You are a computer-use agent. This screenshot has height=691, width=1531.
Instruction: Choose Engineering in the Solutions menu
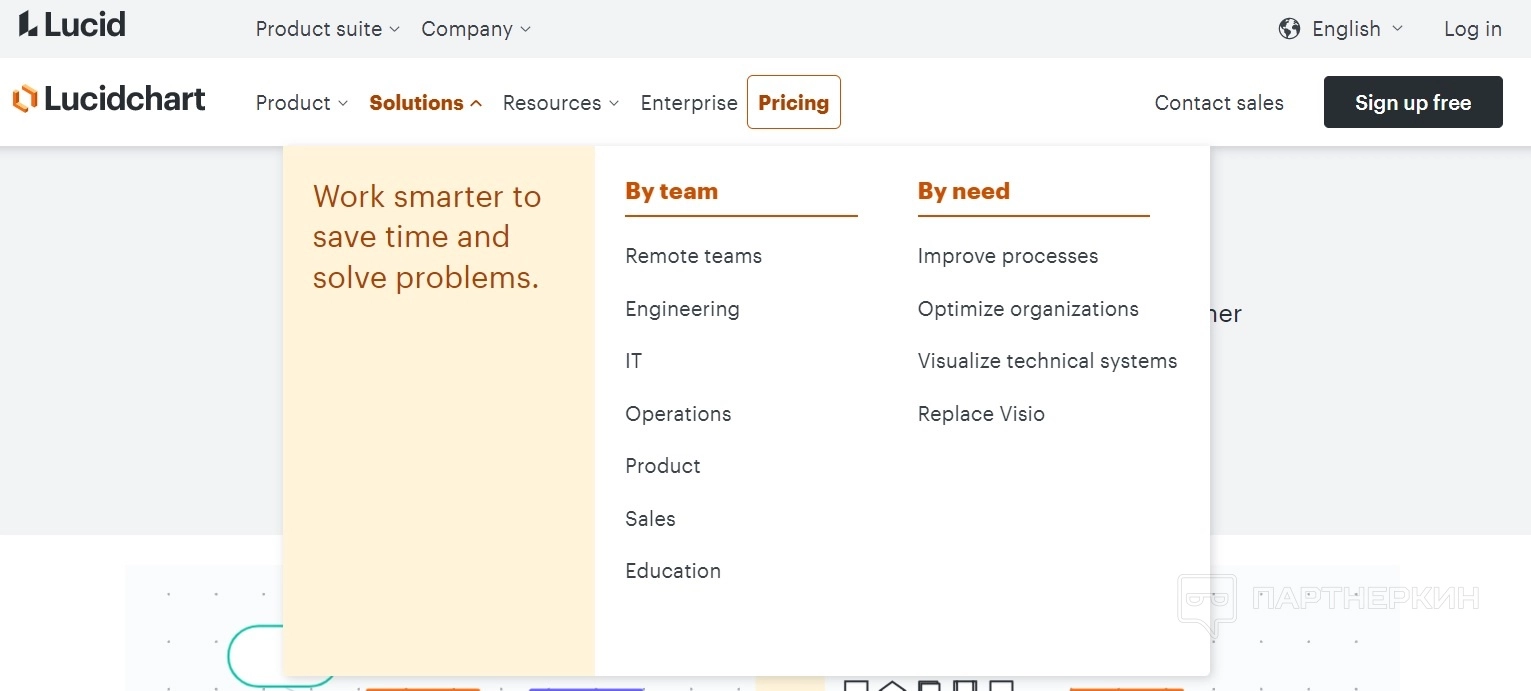[682, 309]
